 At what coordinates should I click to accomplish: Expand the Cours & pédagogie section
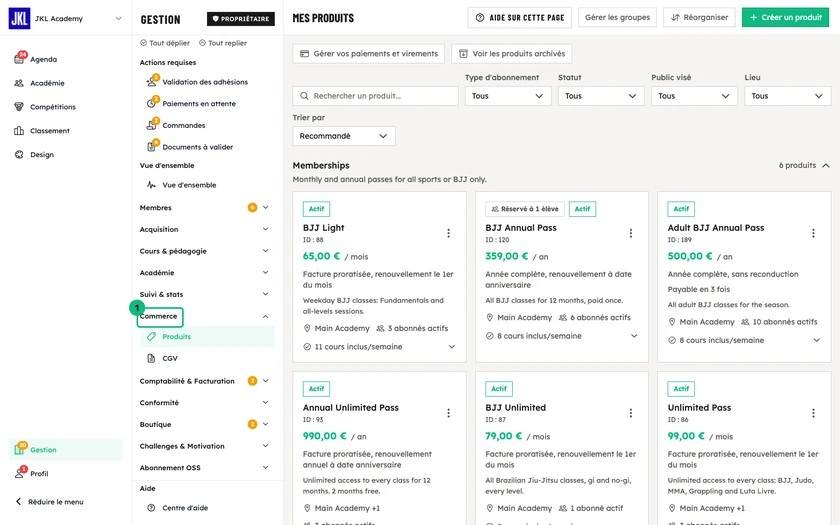click(x=265, y=251)
